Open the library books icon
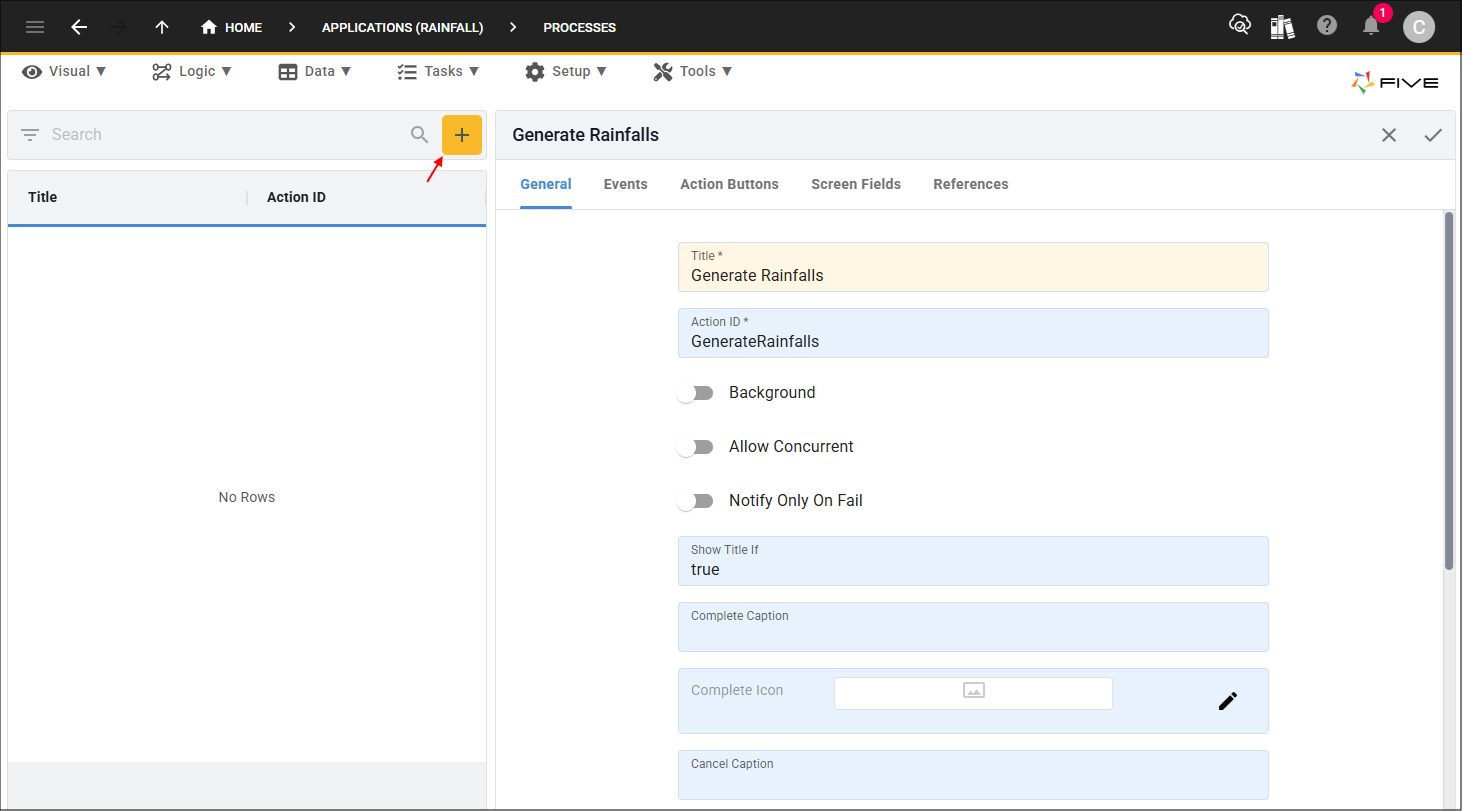The width and height of the screenshot is (1462, 811). pos(1283,26)
